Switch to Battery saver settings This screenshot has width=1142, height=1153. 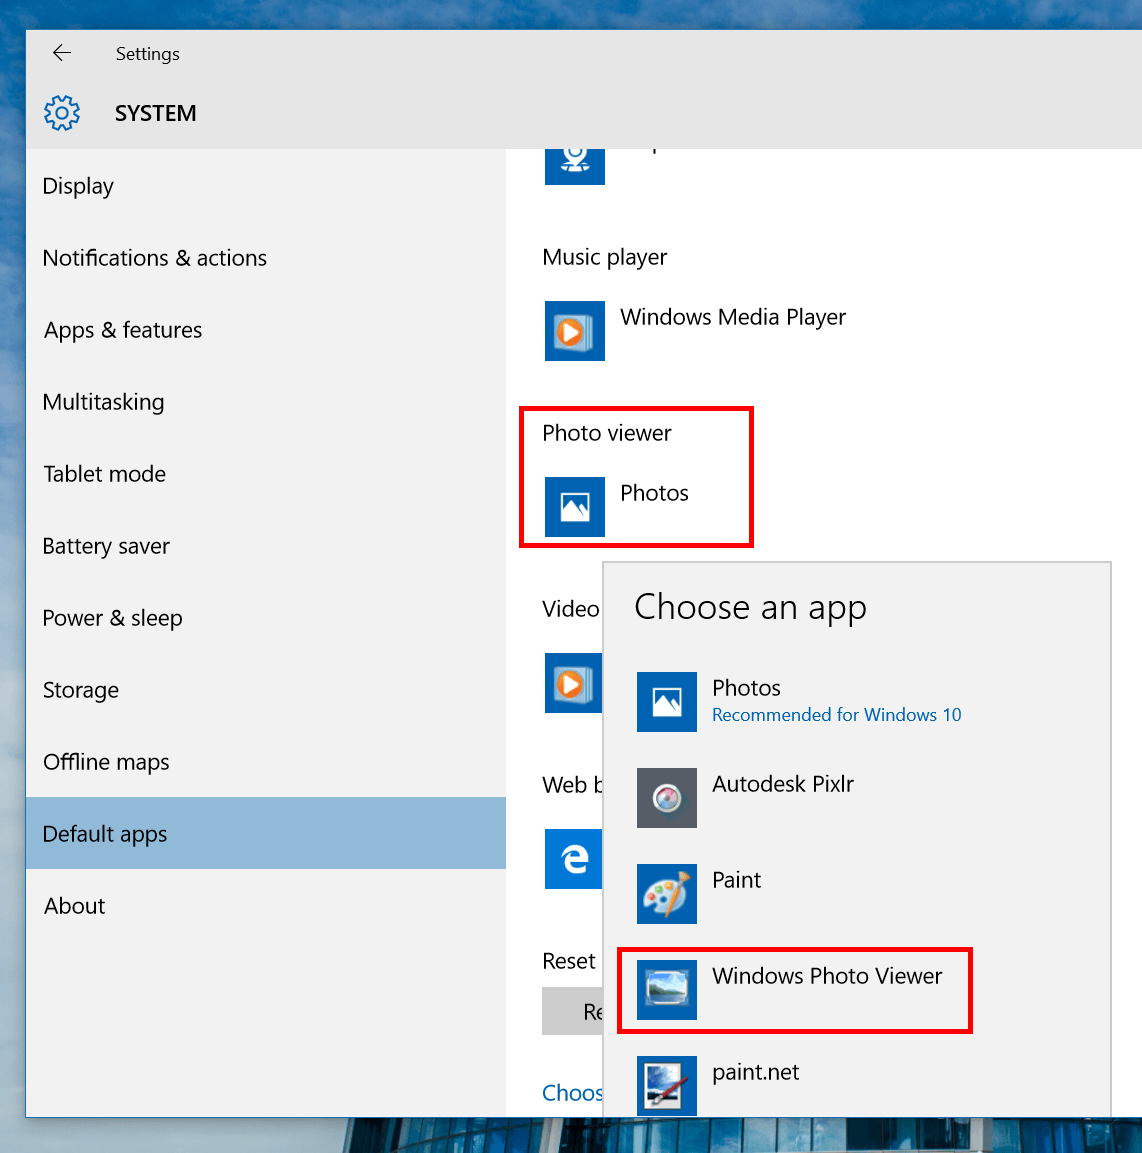(106, 546)
